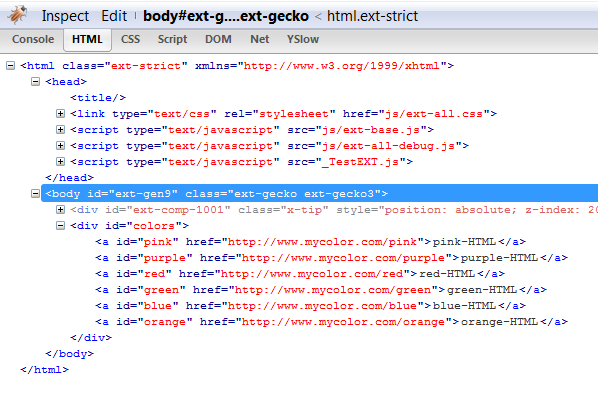Select the ext-all-debug.js script row
Image resolution: width=598 pixels, height=398 pixels.
click(269, 146)
